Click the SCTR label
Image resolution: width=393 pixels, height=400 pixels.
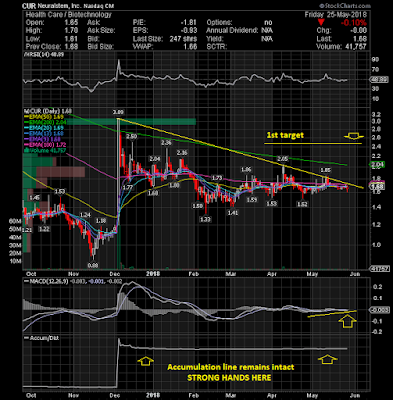pos(216,47)
